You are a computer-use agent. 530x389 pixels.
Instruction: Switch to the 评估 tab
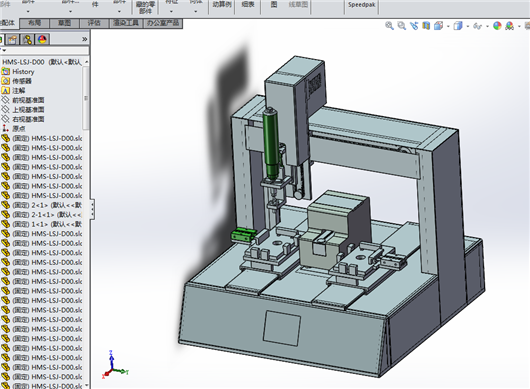click(x=94, y=23)
